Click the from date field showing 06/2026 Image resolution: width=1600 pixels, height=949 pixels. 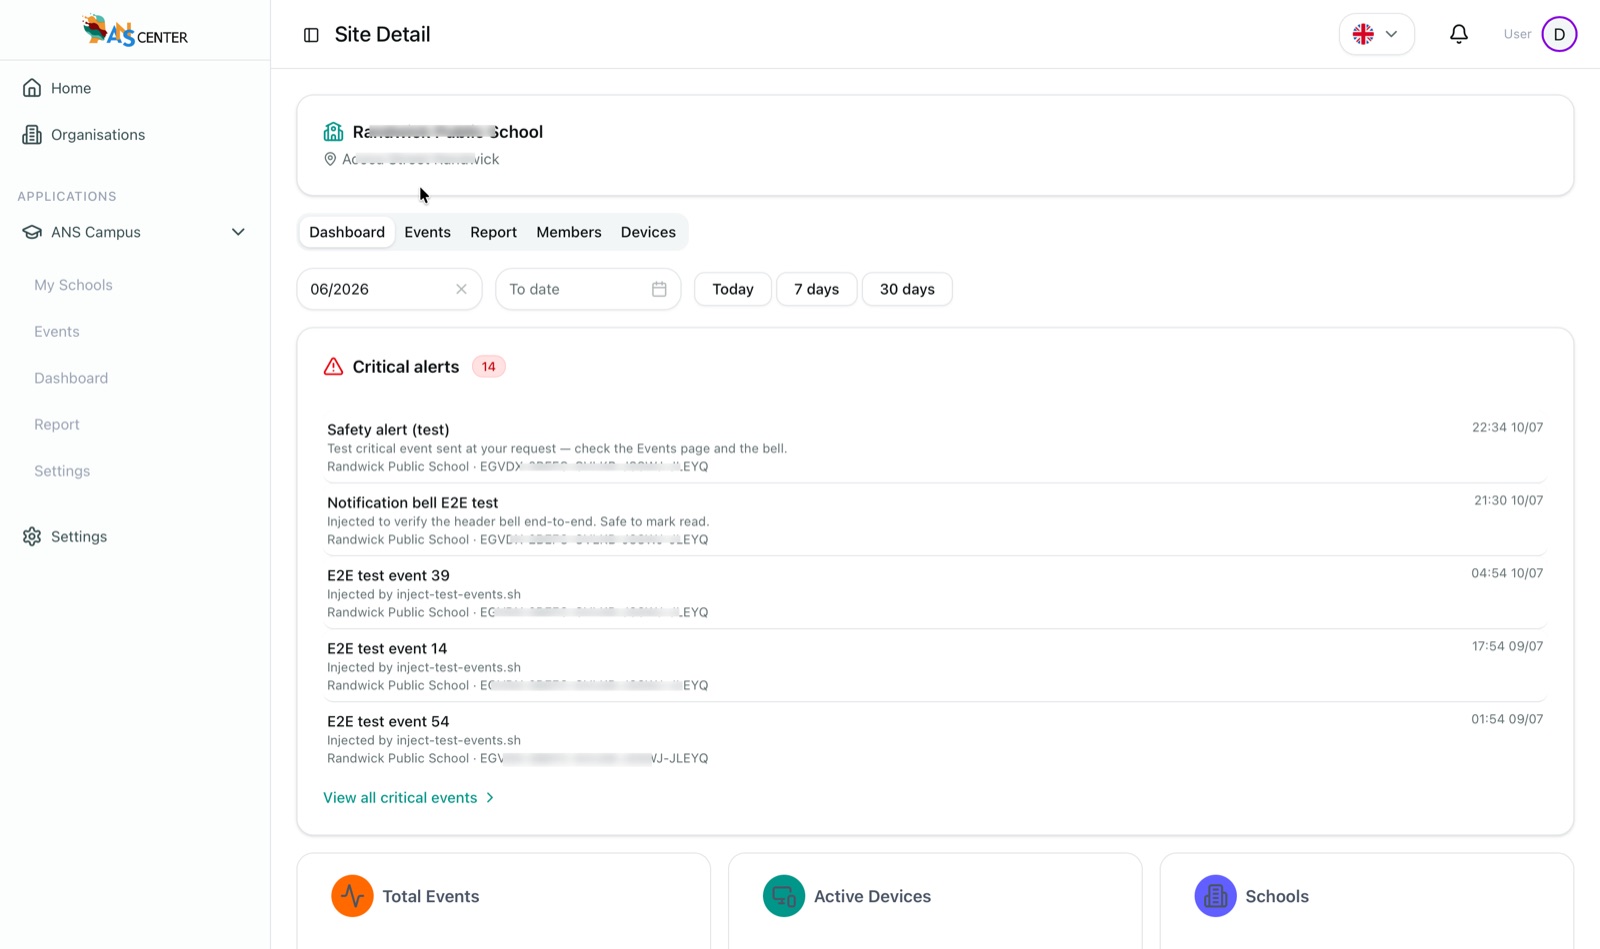pyautogui.click(x=389, y=289)
